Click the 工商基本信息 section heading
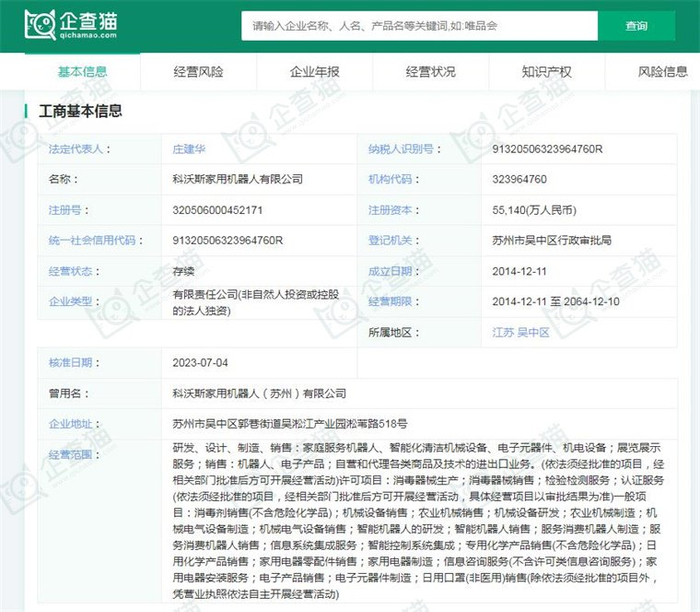The height and width of the screenshot is (612, 700). point(80,111)
